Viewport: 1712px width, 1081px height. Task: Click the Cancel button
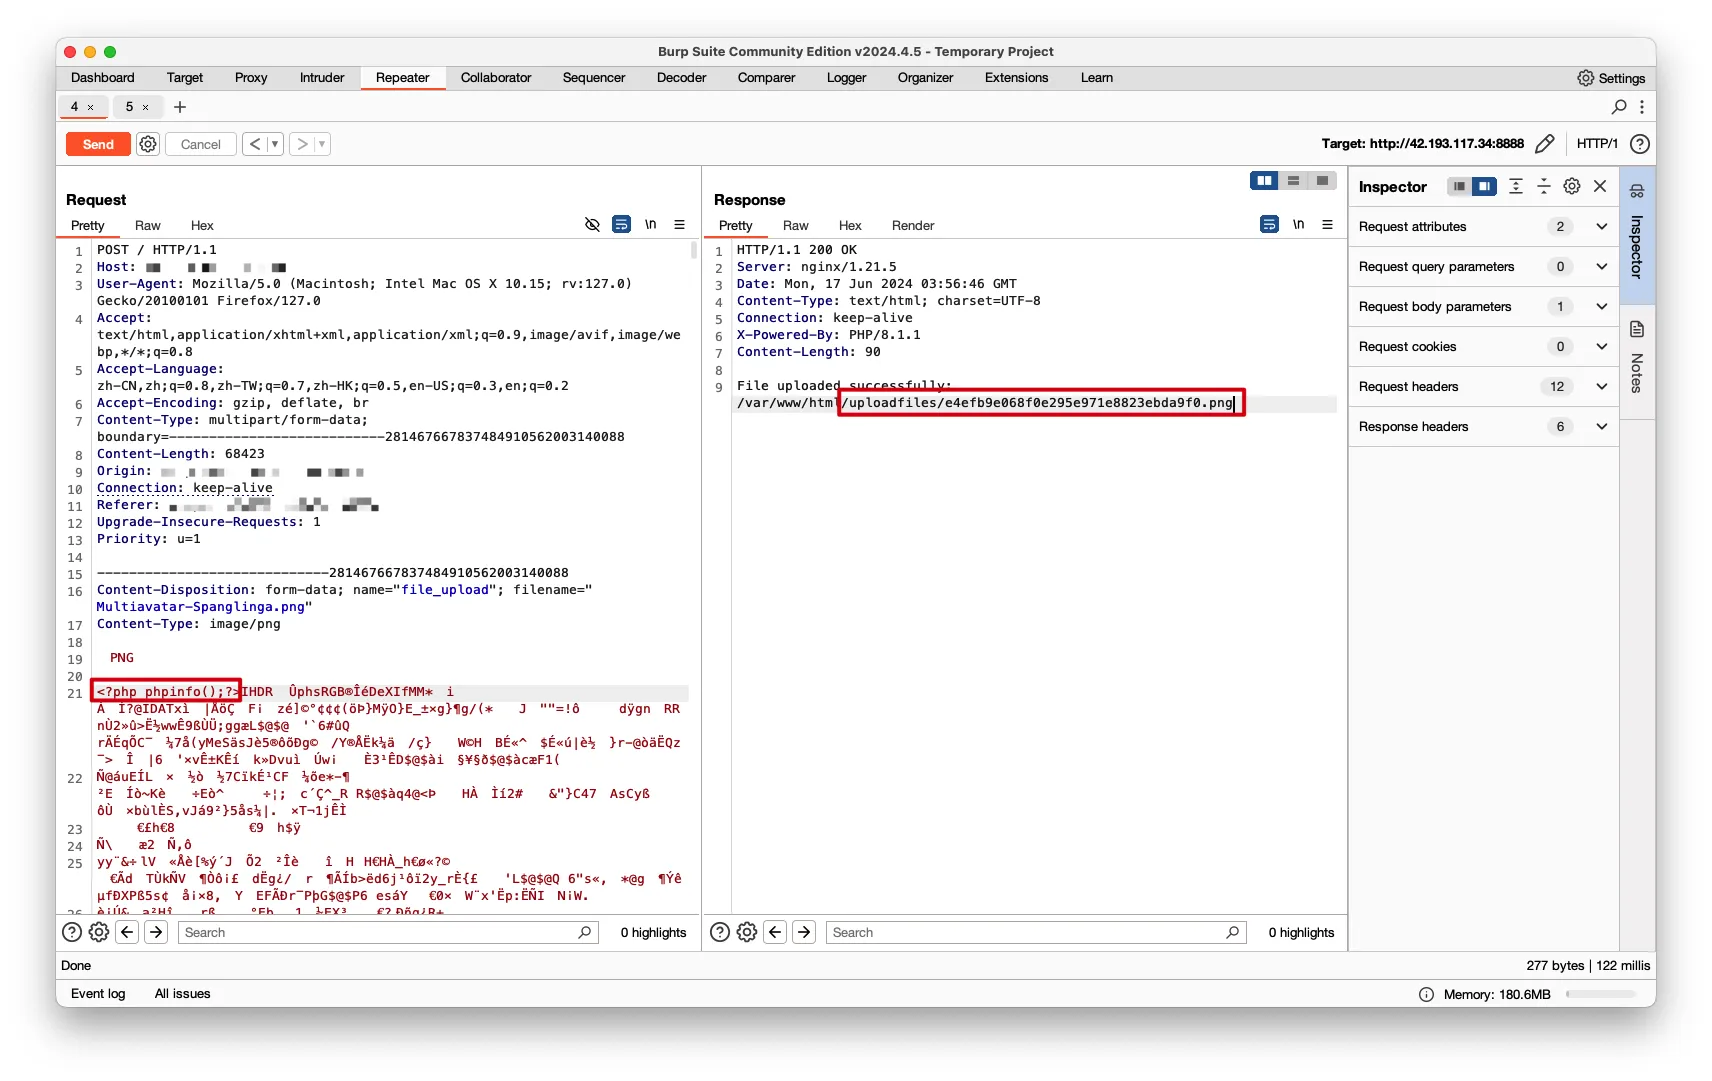point(201,144)
